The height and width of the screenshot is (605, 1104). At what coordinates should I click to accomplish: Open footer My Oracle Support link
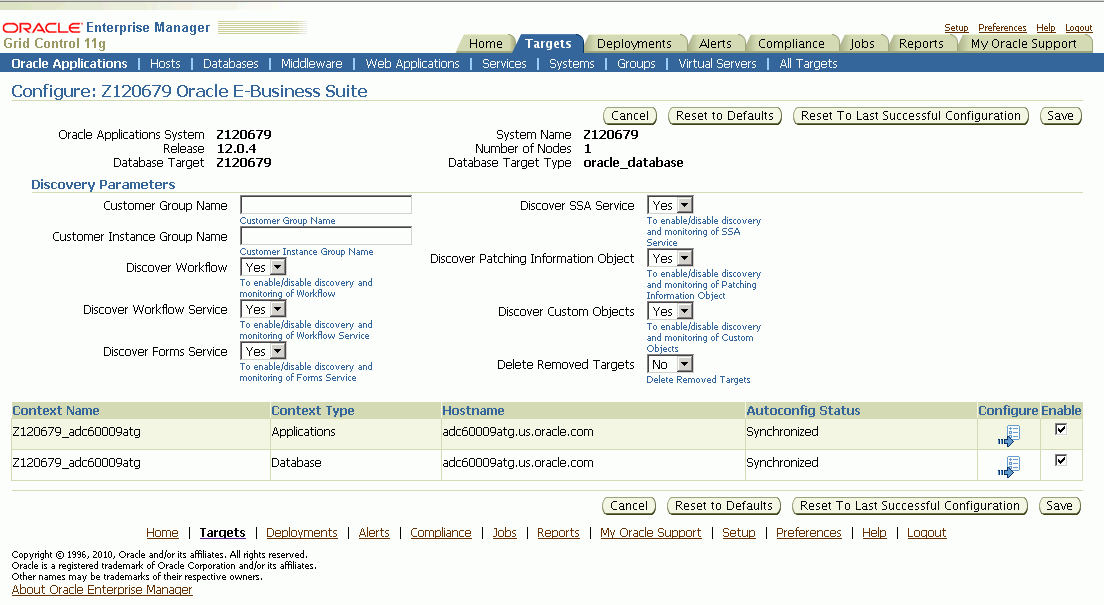pyautogui.click(x=651, y=532)
